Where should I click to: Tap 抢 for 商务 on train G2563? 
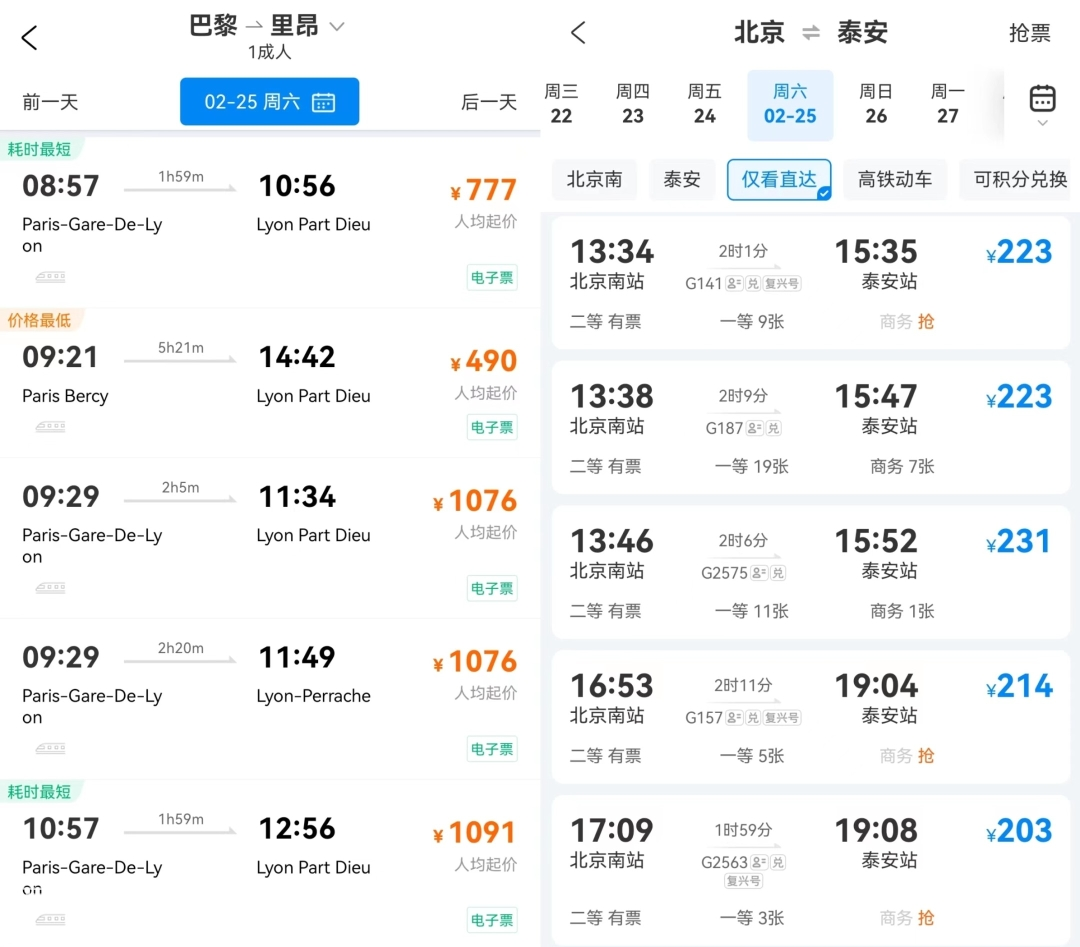(926, 918)
